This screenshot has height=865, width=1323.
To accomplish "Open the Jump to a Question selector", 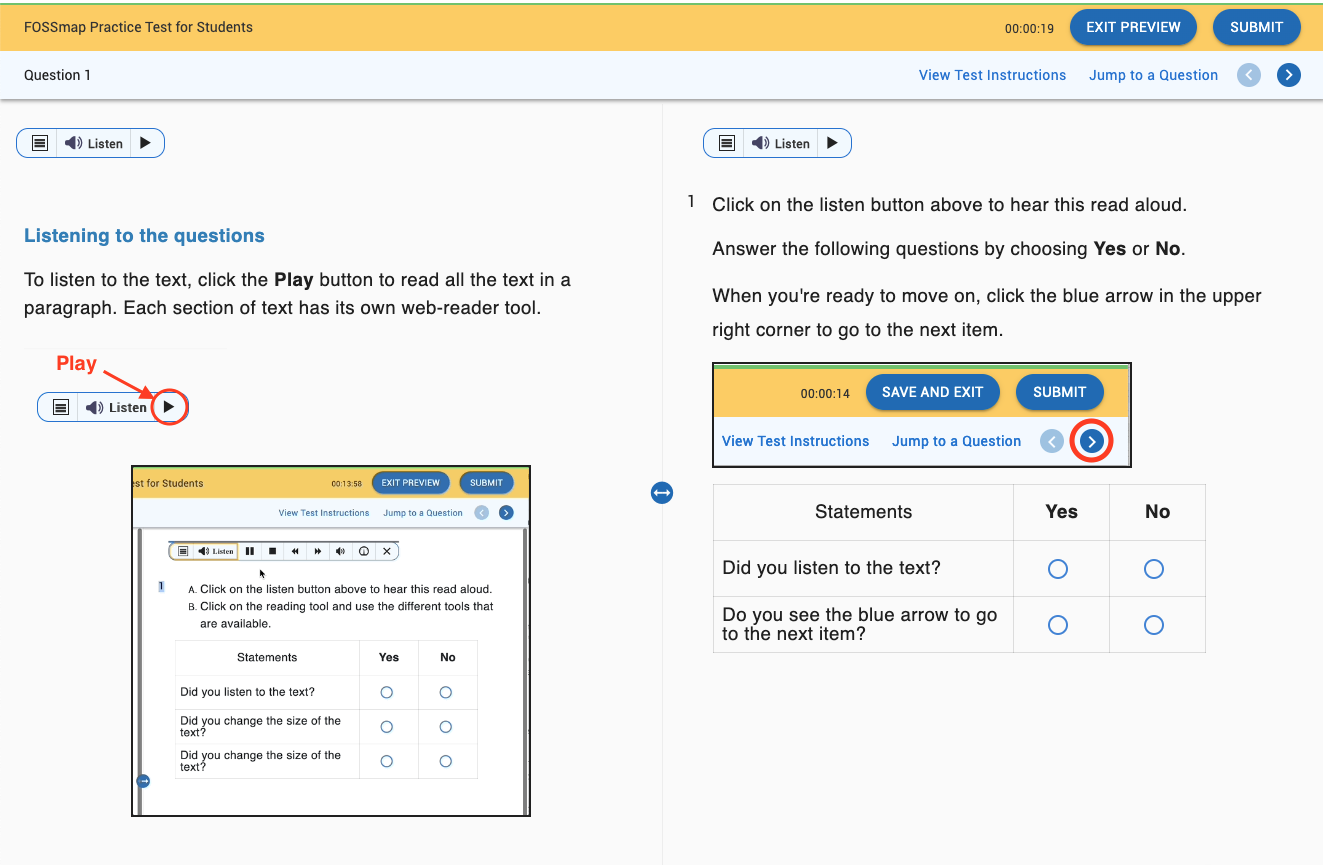I will [x=1152, y=74].
